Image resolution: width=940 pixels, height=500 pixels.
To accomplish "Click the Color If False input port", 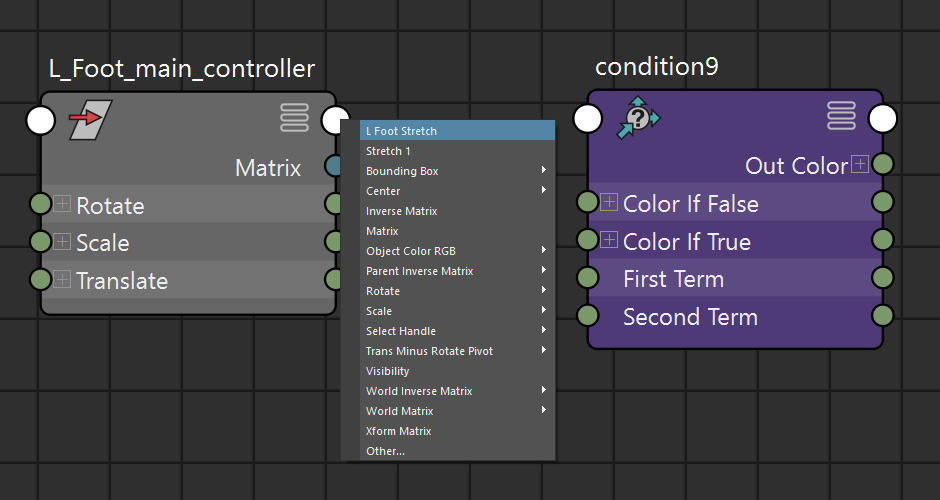I will [588, 202].
